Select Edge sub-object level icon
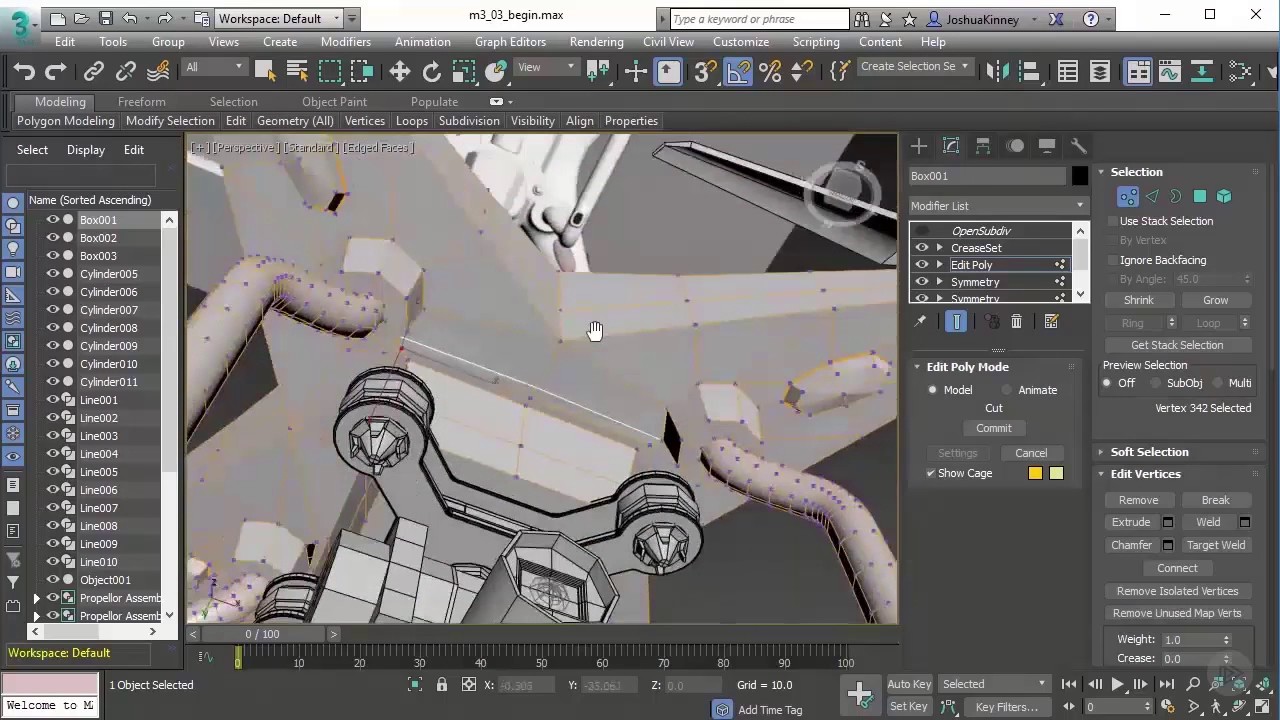Image resolution: width=1280 pixels, height=720 pixels. point(1152,197)
